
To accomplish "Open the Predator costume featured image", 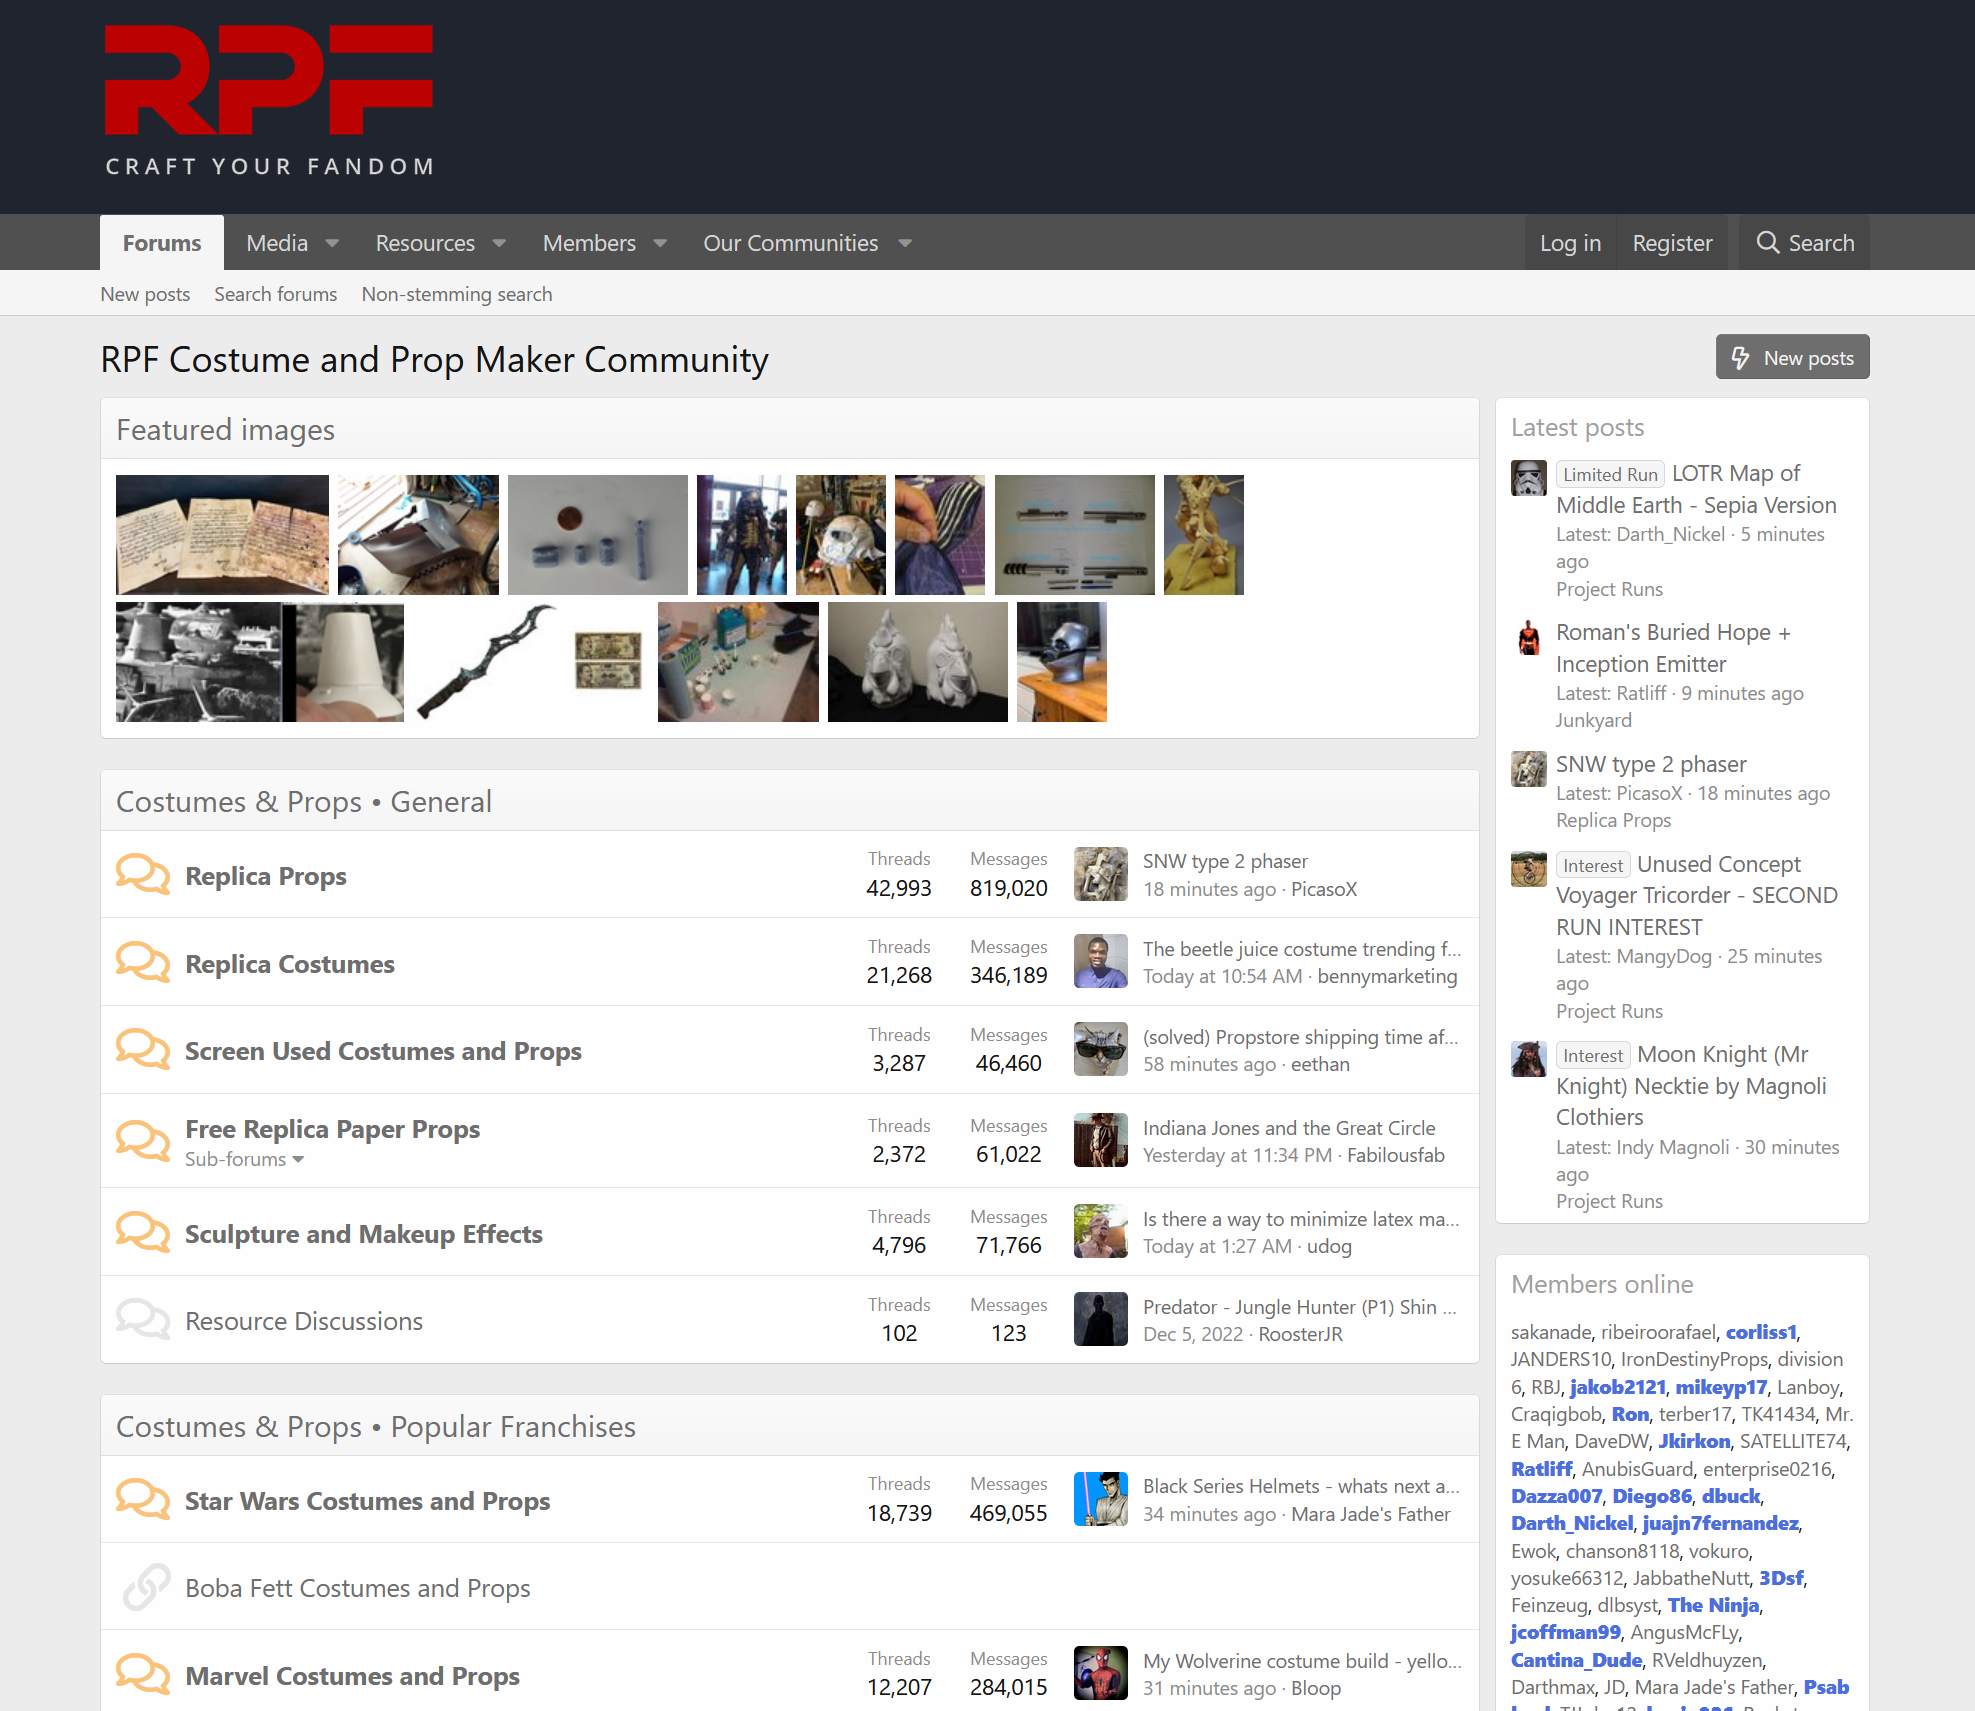I will [741, 535].
